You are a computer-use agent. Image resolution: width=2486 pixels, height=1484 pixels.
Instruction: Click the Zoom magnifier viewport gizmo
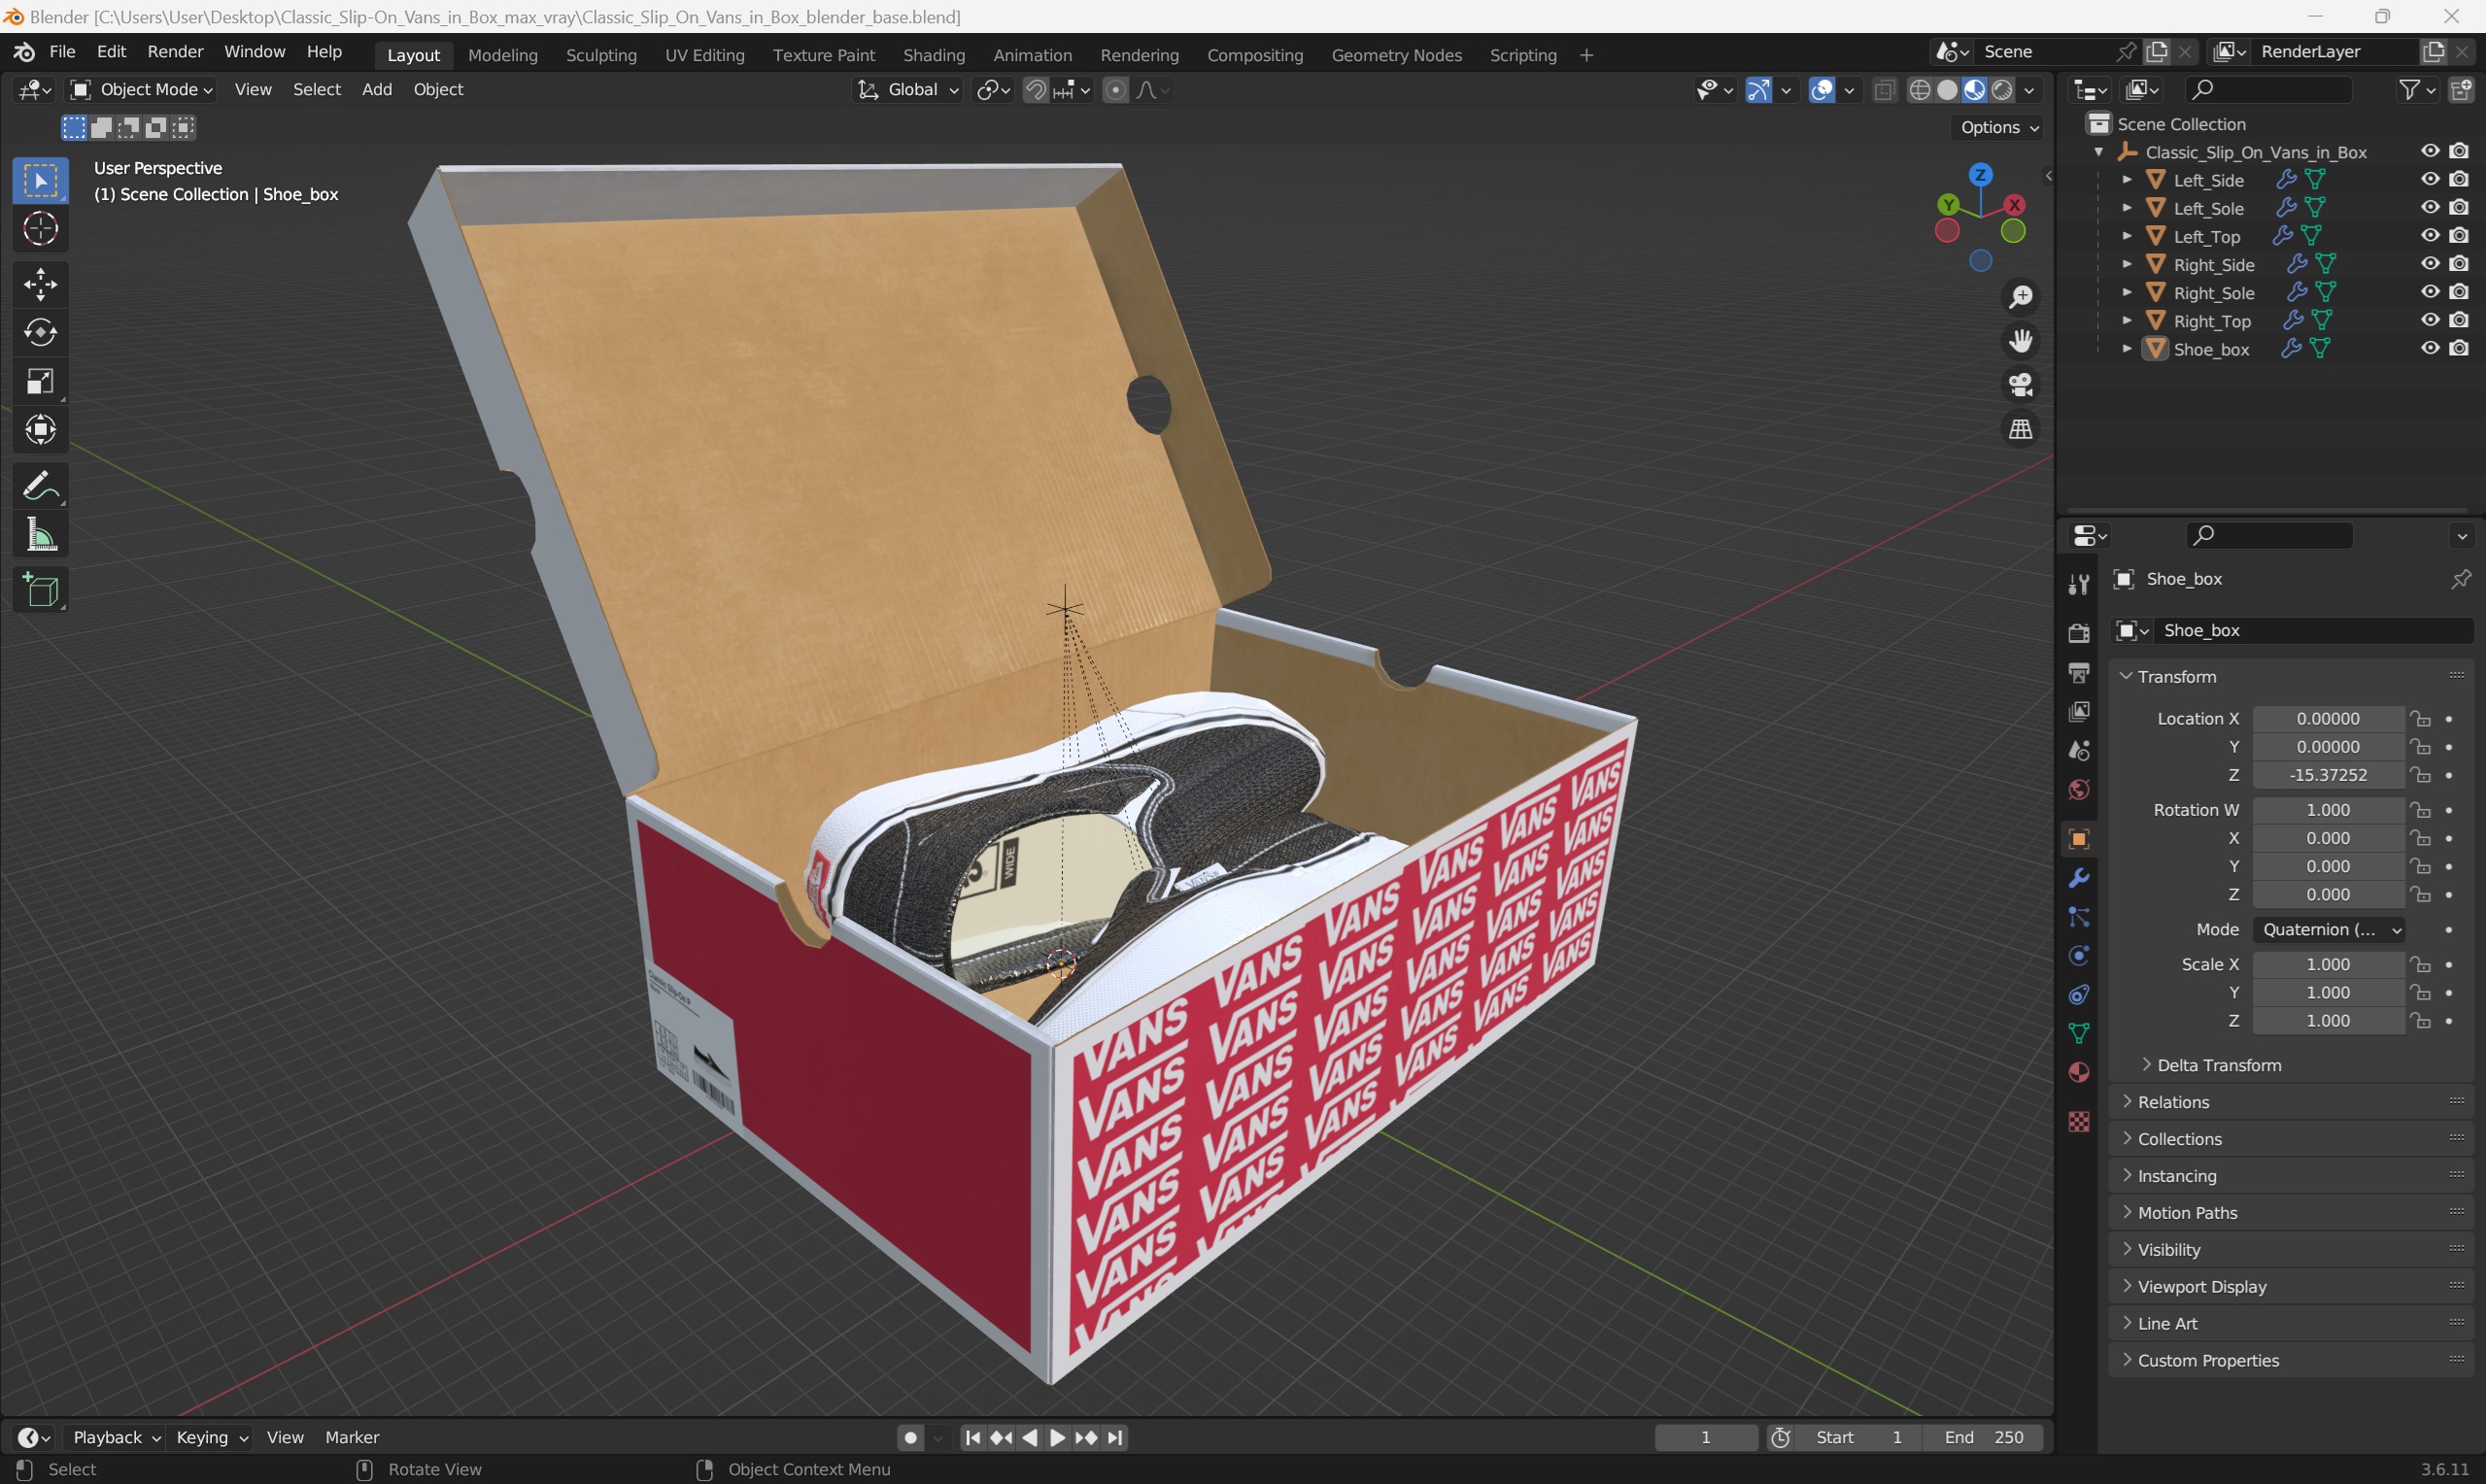pos(2021,297)
